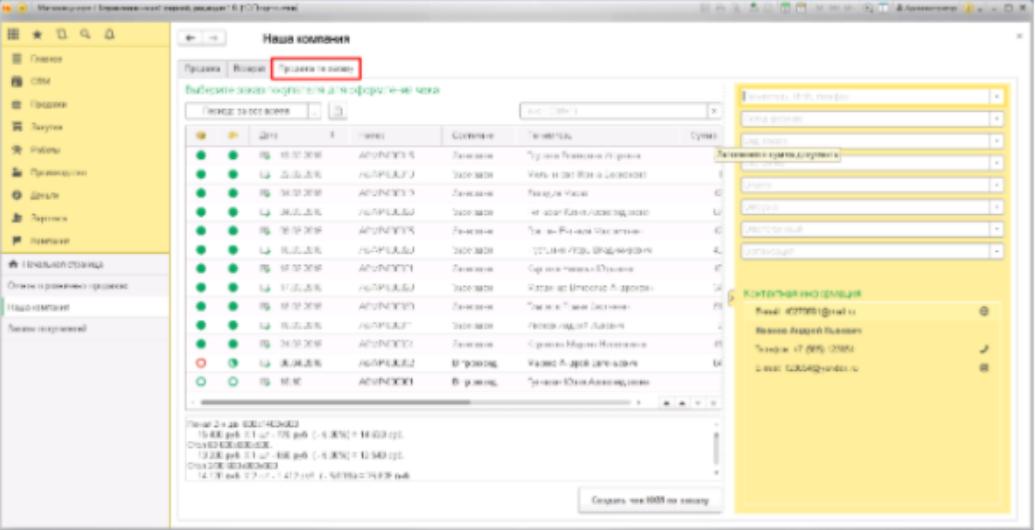Image resolution: width=1035 pixels, height=530 pixels.
Task: Open Заказы покупателей in the open windows list
Action: (x=48, y=328)
